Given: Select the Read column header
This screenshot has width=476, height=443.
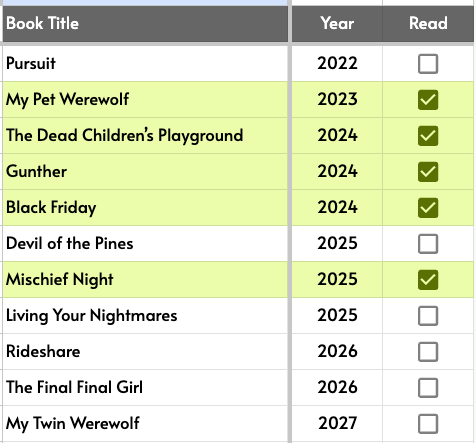Looking at the screenshot, I should pyautogui.click(x=428, y=24).
